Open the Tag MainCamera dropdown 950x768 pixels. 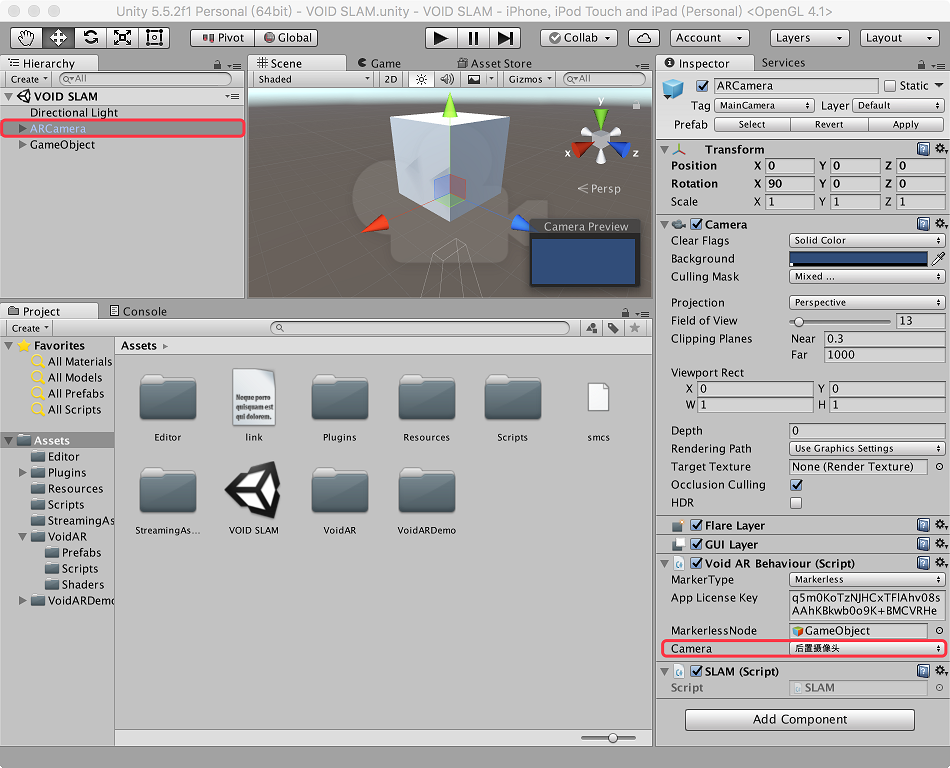764,105
